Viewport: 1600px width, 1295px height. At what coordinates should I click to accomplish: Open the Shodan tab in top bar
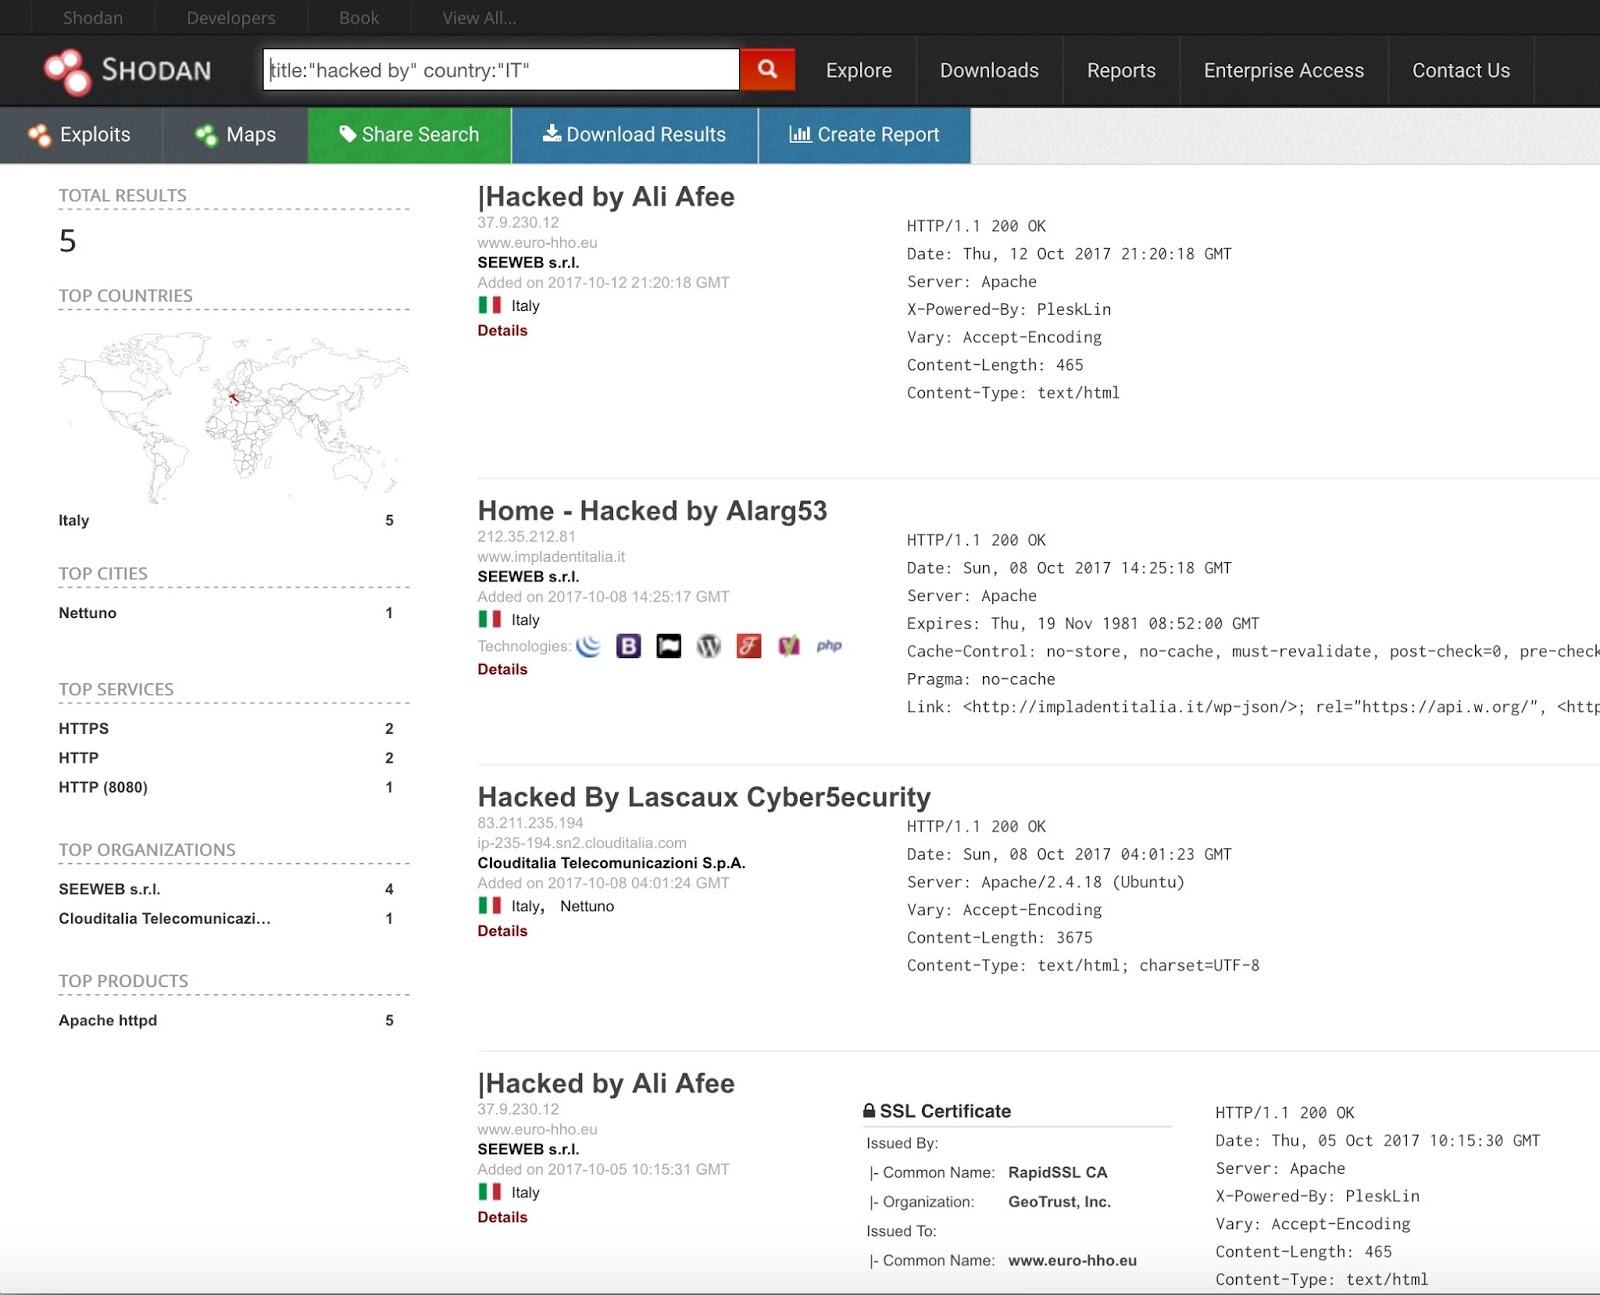coord(93,18)
